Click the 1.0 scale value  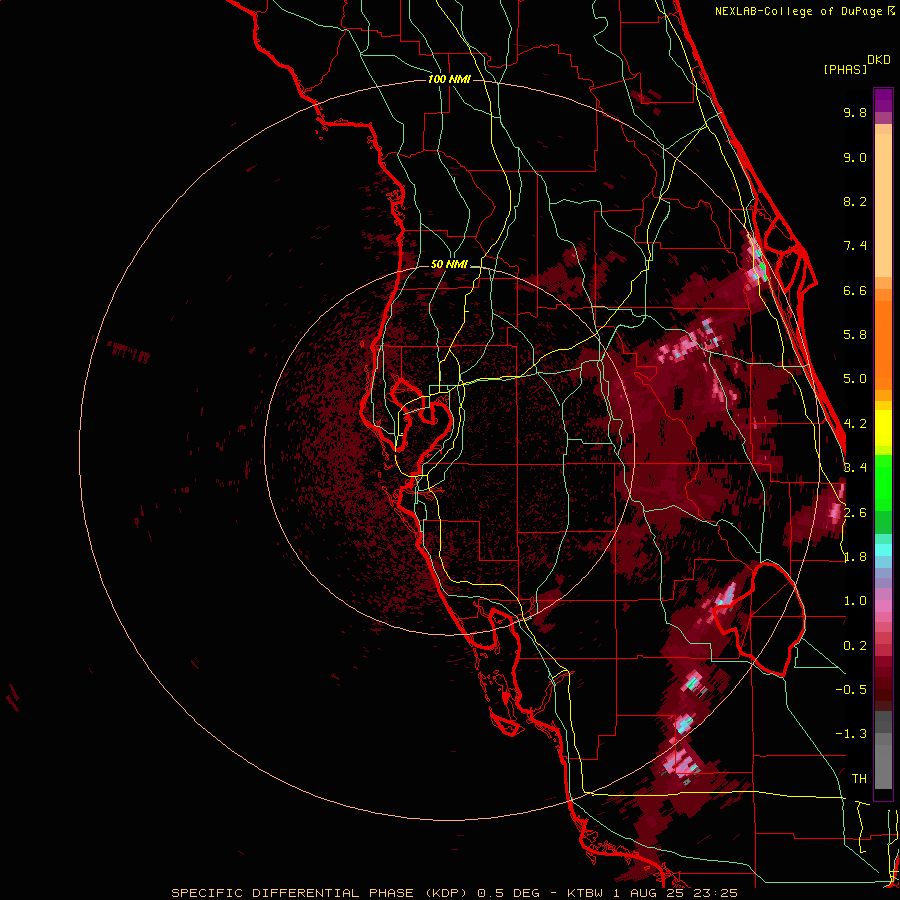pyautogui.click(x=855, y=601)
